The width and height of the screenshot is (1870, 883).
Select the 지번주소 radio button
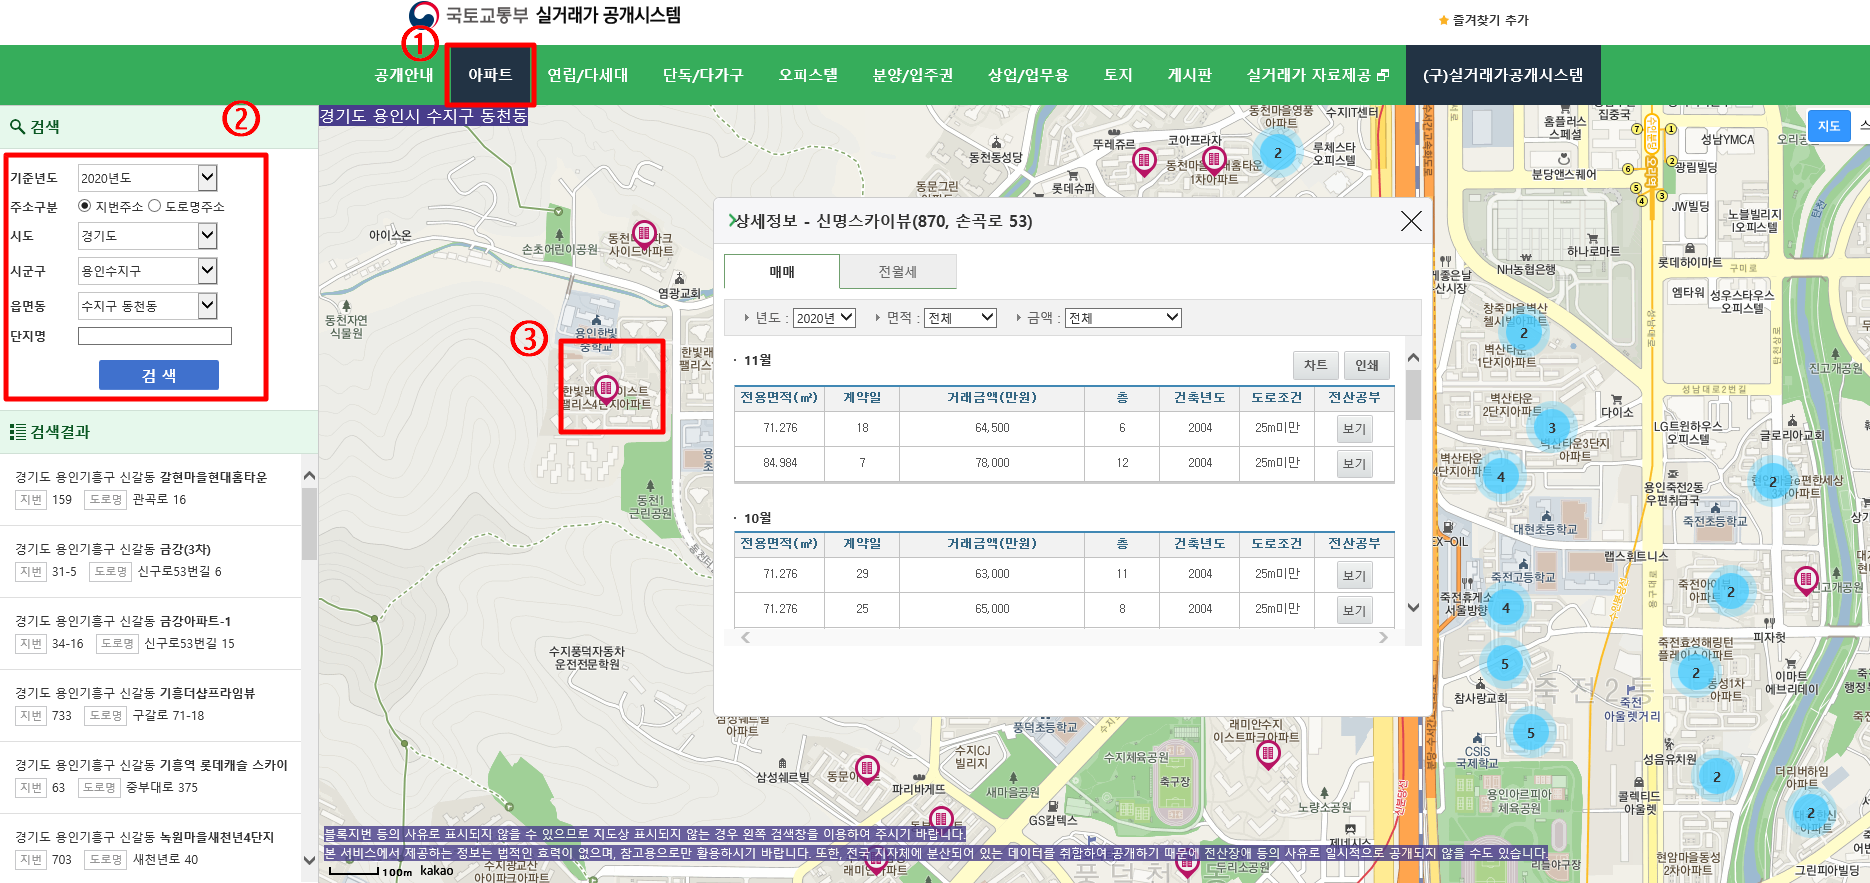[84, 206]
